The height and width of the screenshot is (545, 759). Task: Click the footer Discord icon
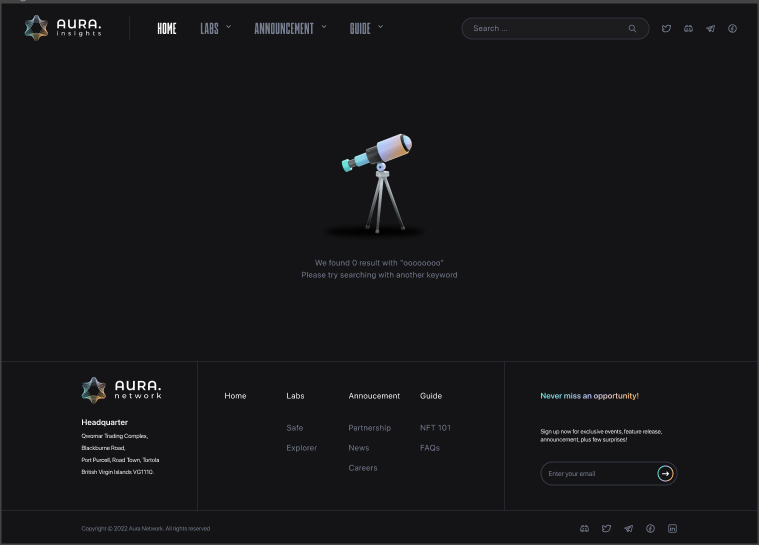pyautogui.click(x=584, y=529)
